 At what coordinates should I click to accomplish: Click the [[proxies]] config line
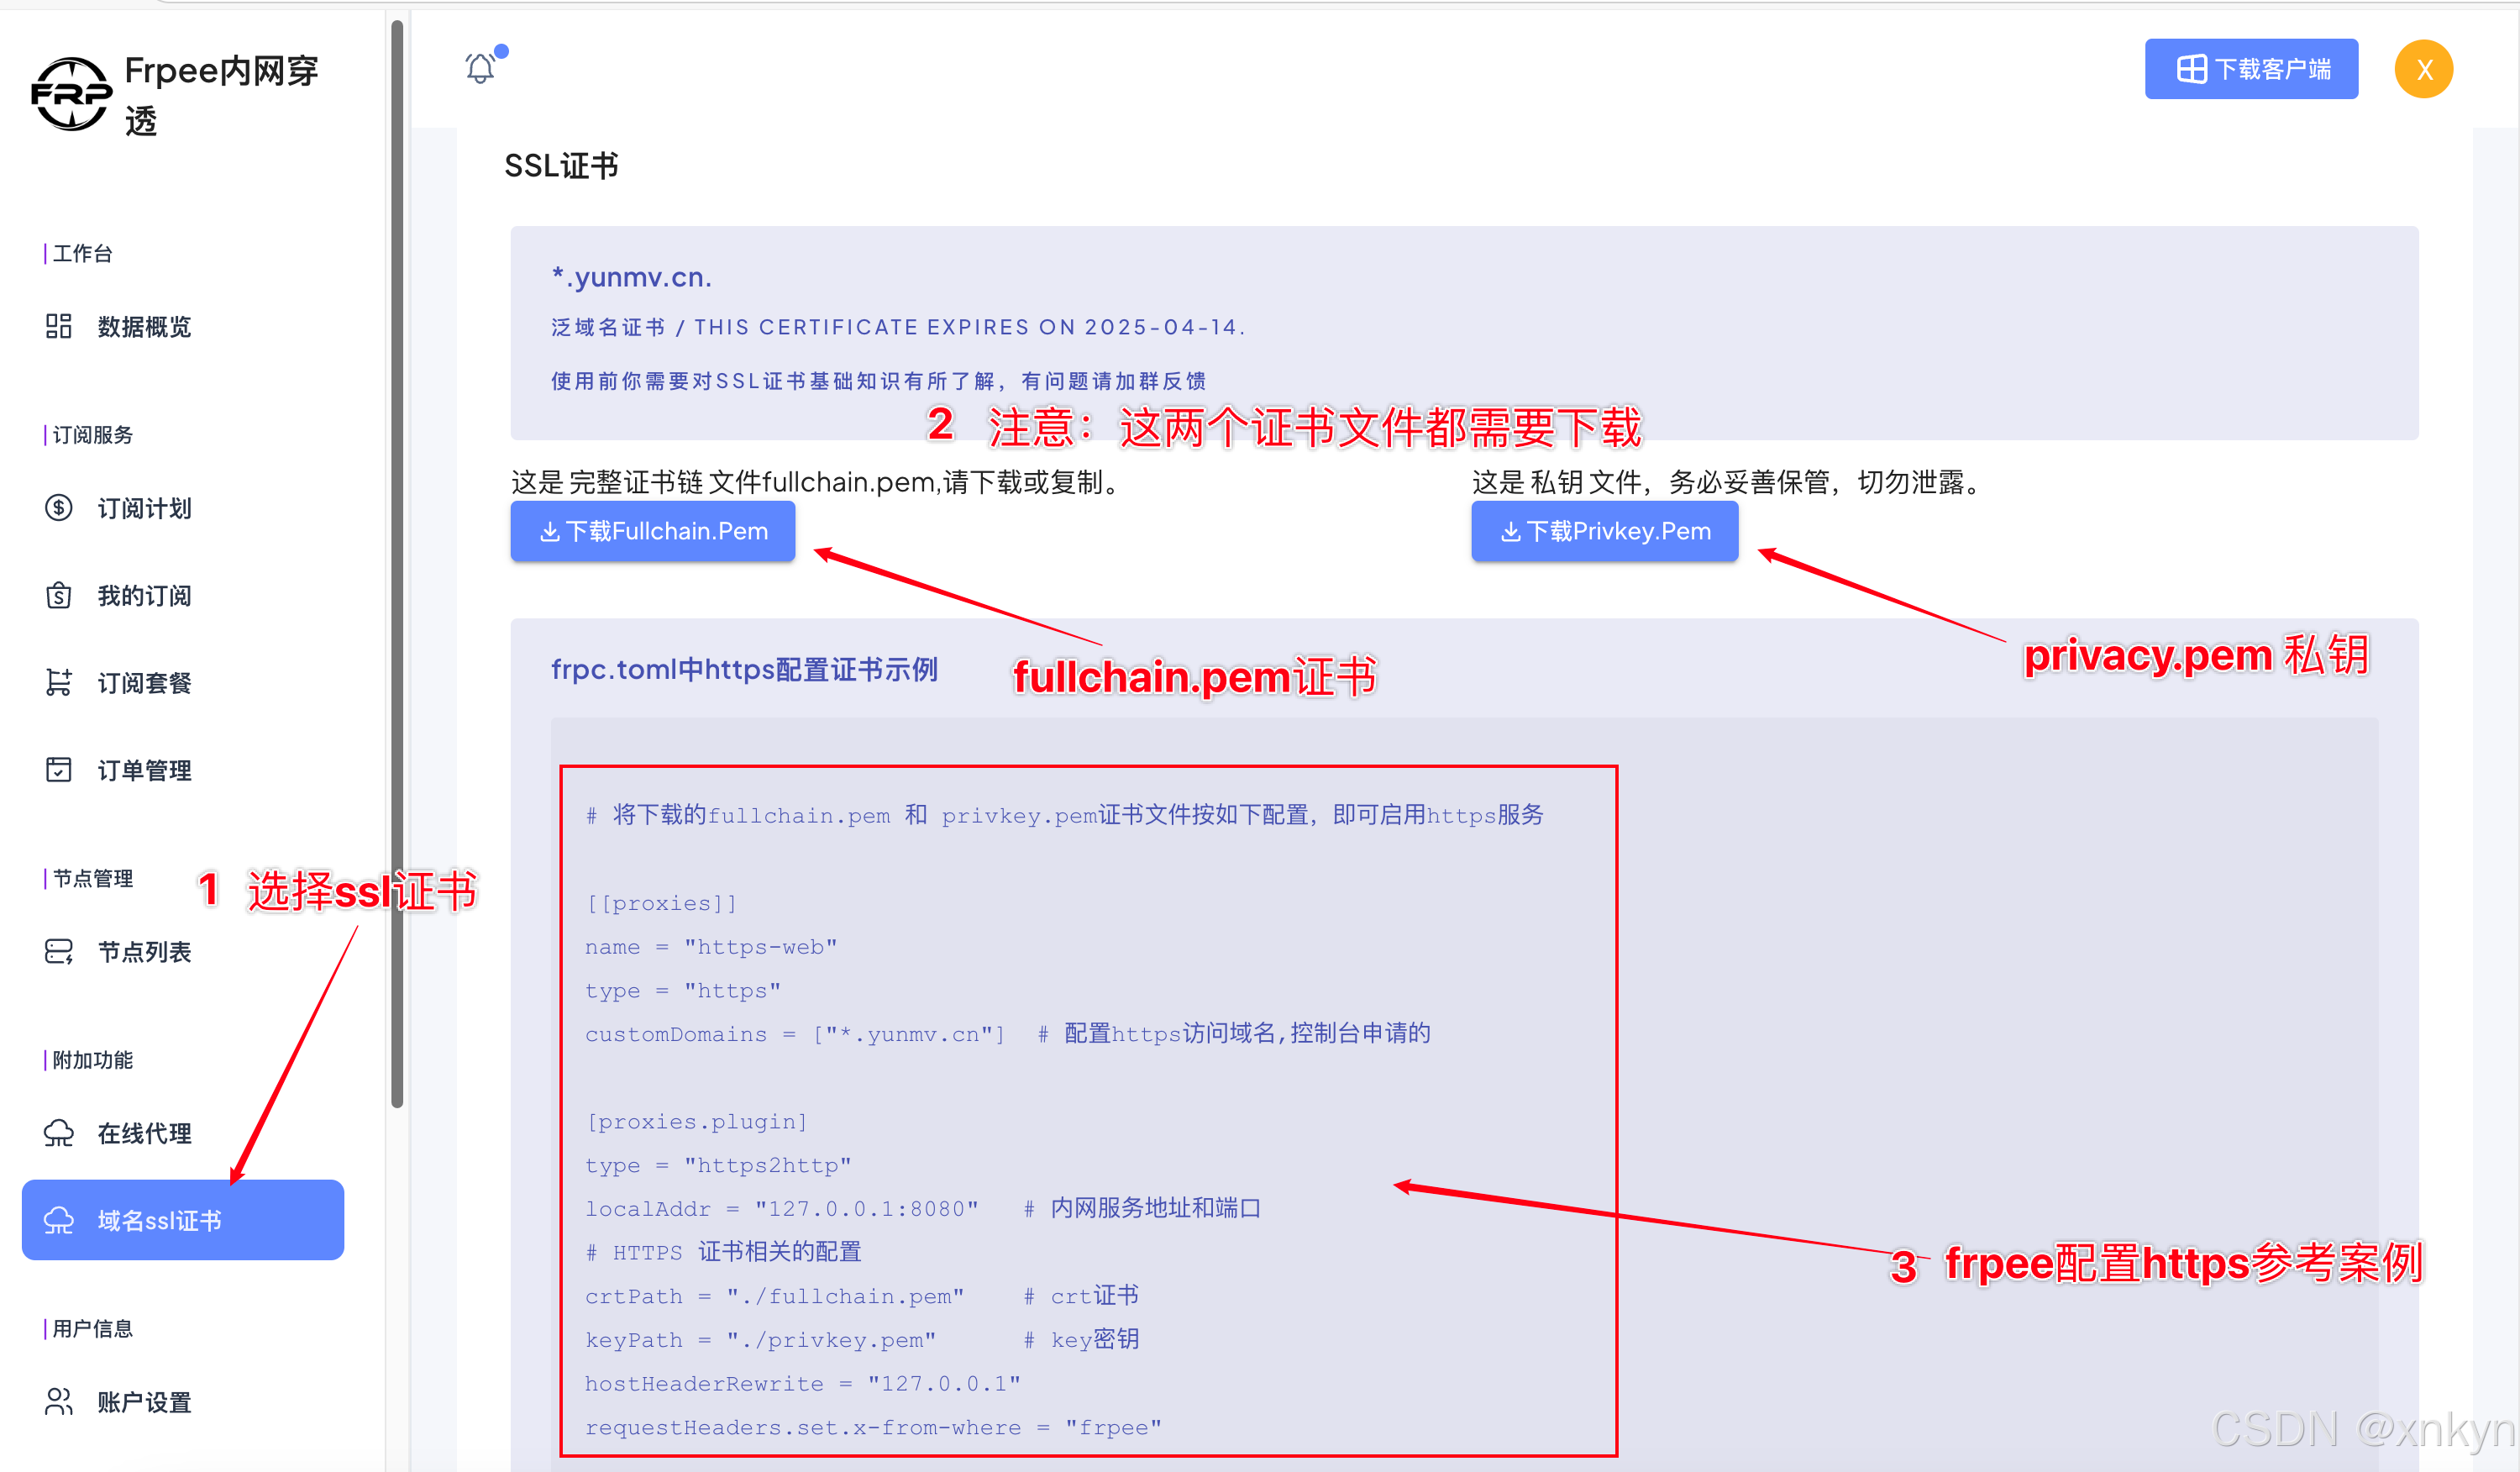[x=661, y=903]
